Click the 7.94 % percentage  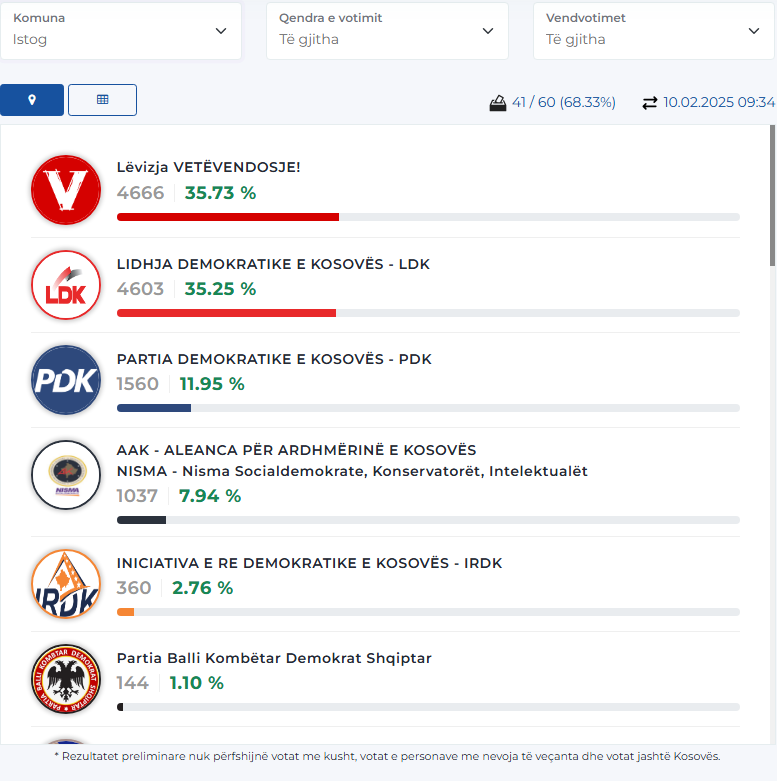pos(210,496)
